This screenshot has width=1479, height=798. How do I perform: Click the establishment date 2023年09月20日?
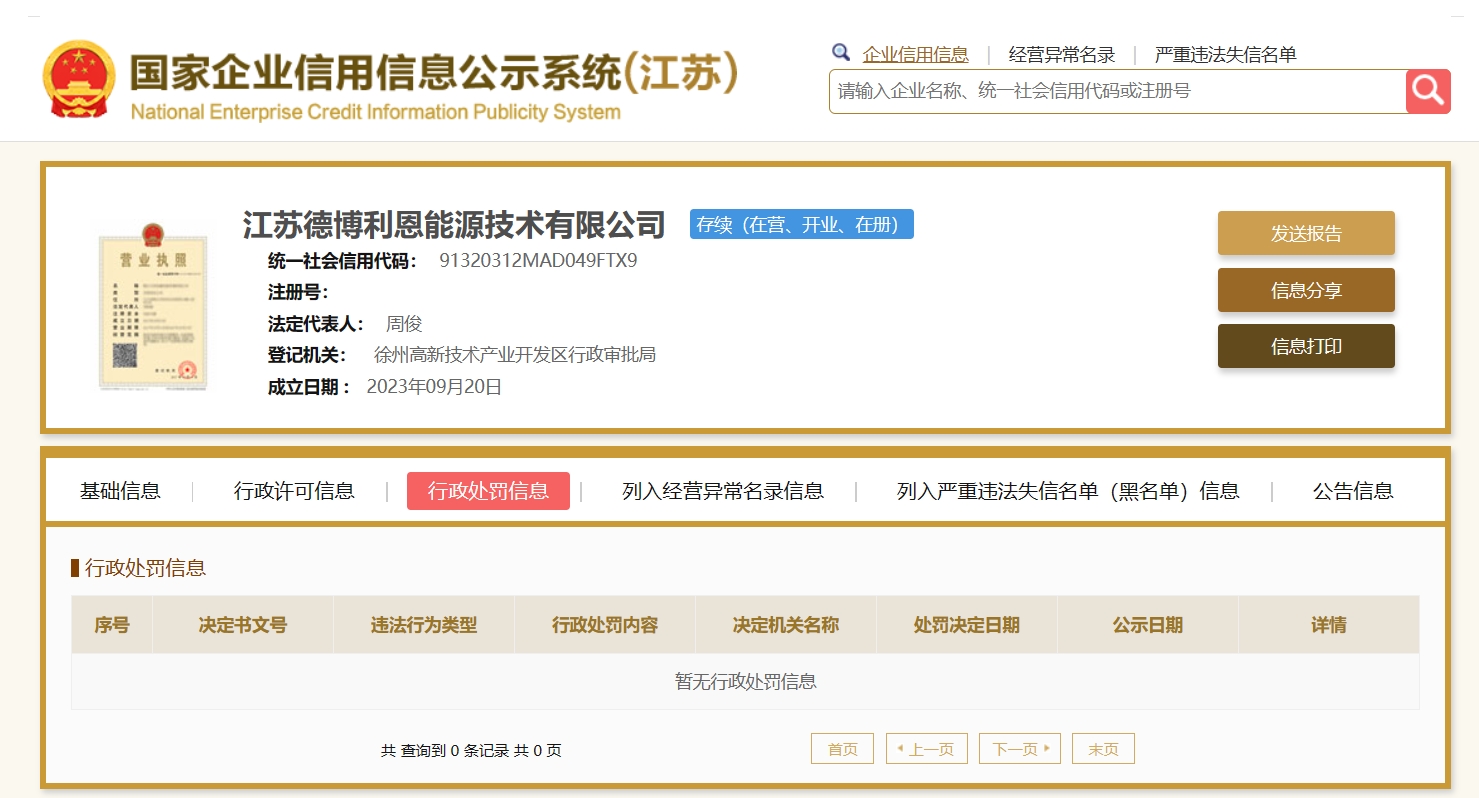coord(434,387)
